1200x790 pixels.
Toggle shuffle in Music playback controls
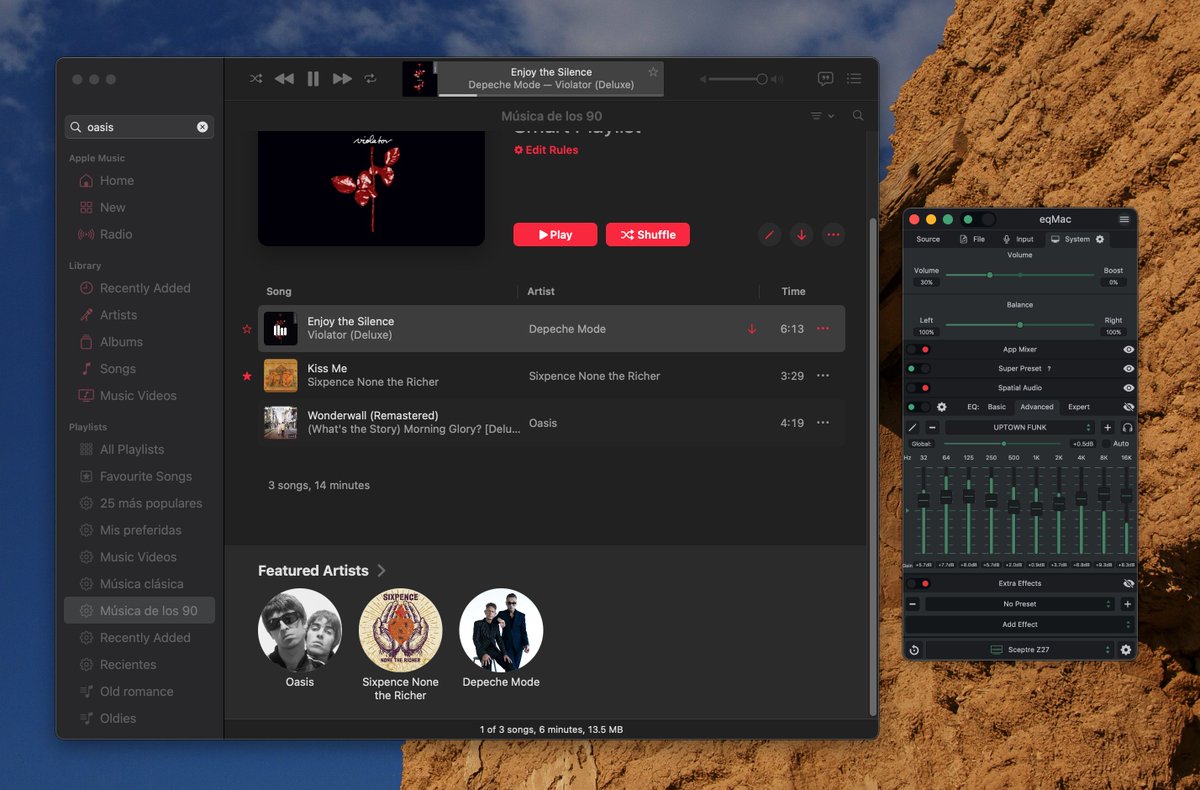[x=256, y=78]
